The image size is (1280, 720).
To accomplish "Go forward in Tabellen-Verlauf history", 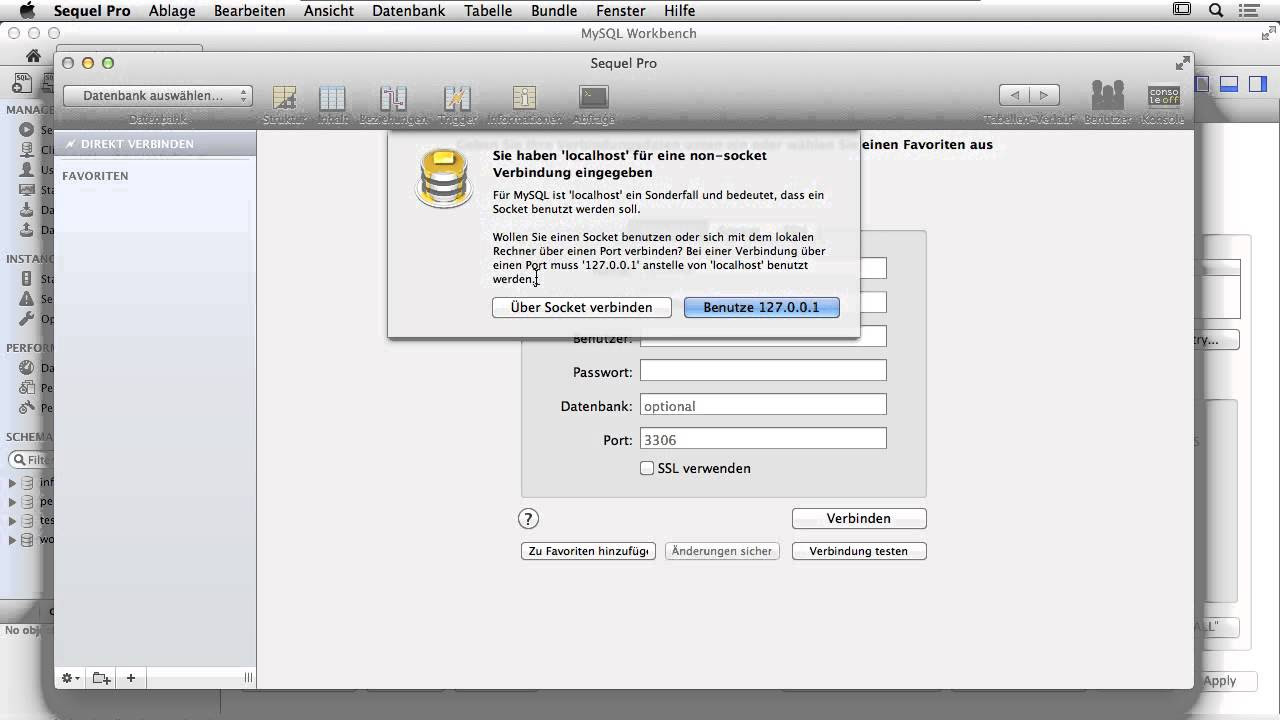I will [1044, 95].
